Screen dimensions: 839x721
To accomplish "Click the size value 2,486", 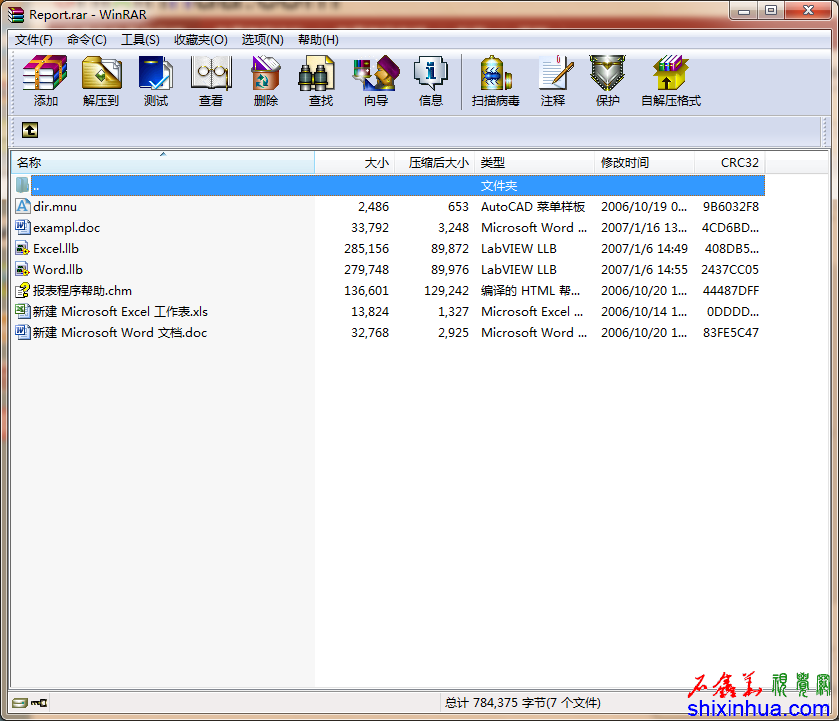I will coord(373,207).
